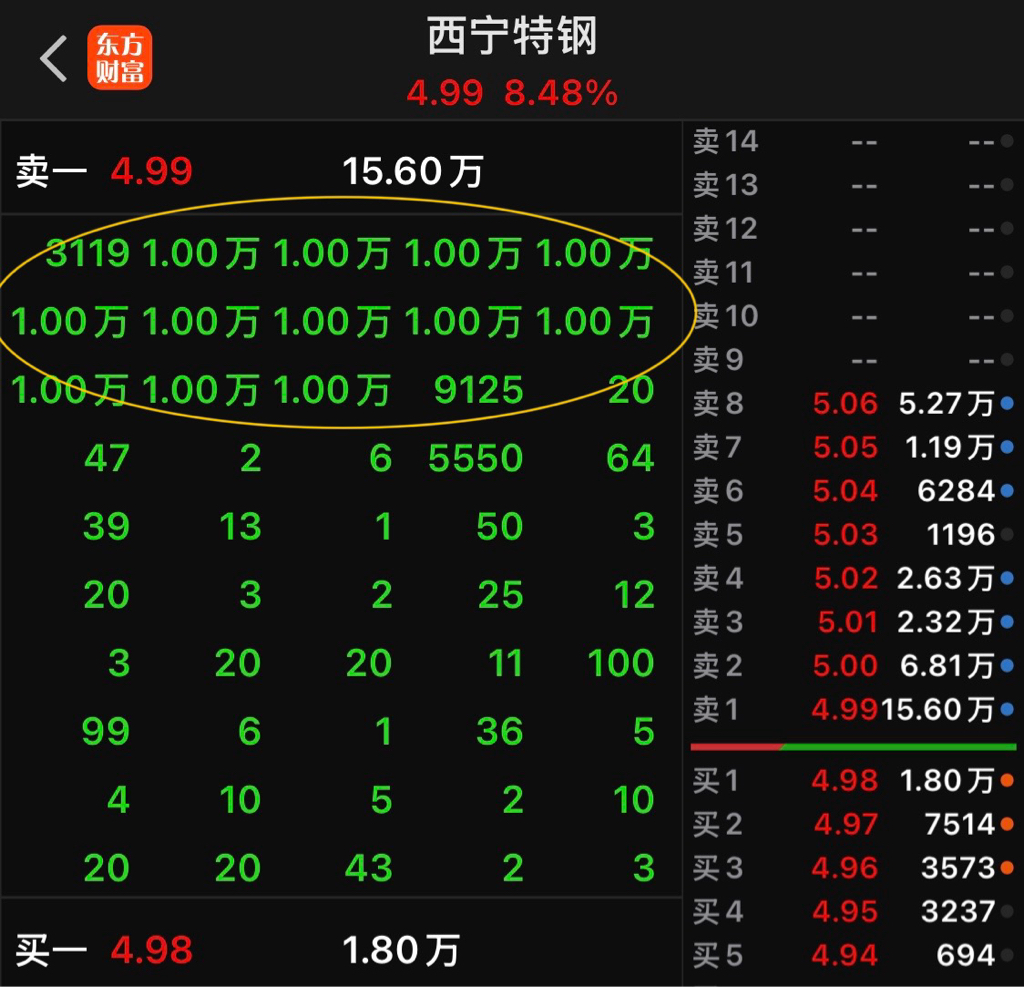
Task: Select the 卖8 price 5.06
Action: click(845, 403)
